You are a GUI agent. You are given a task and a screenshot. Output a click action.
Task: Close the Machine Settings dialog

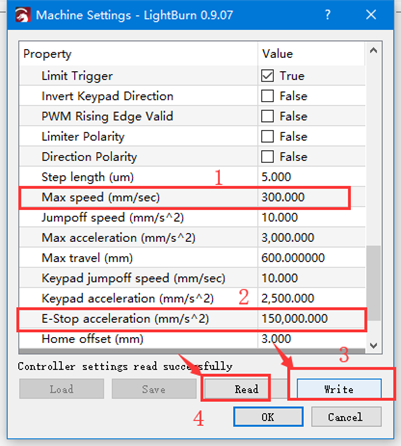tap(371, 15)
